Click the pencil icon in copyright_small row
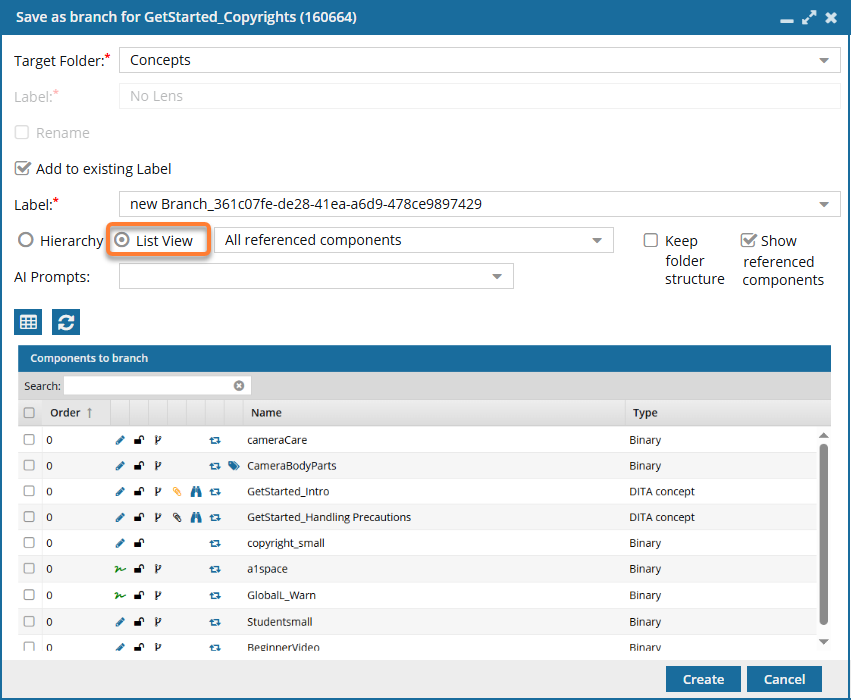 click(x=120, y=543)
